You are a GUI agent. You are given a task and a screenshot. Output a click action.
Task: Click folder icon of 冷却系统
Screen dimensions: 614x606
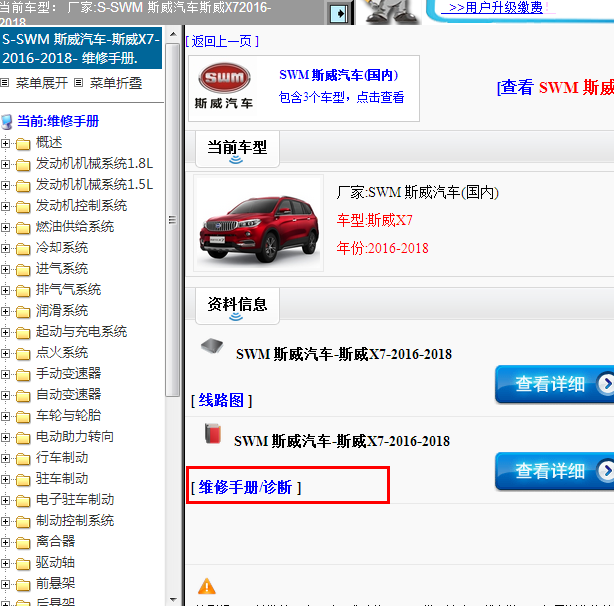point(23,249)
